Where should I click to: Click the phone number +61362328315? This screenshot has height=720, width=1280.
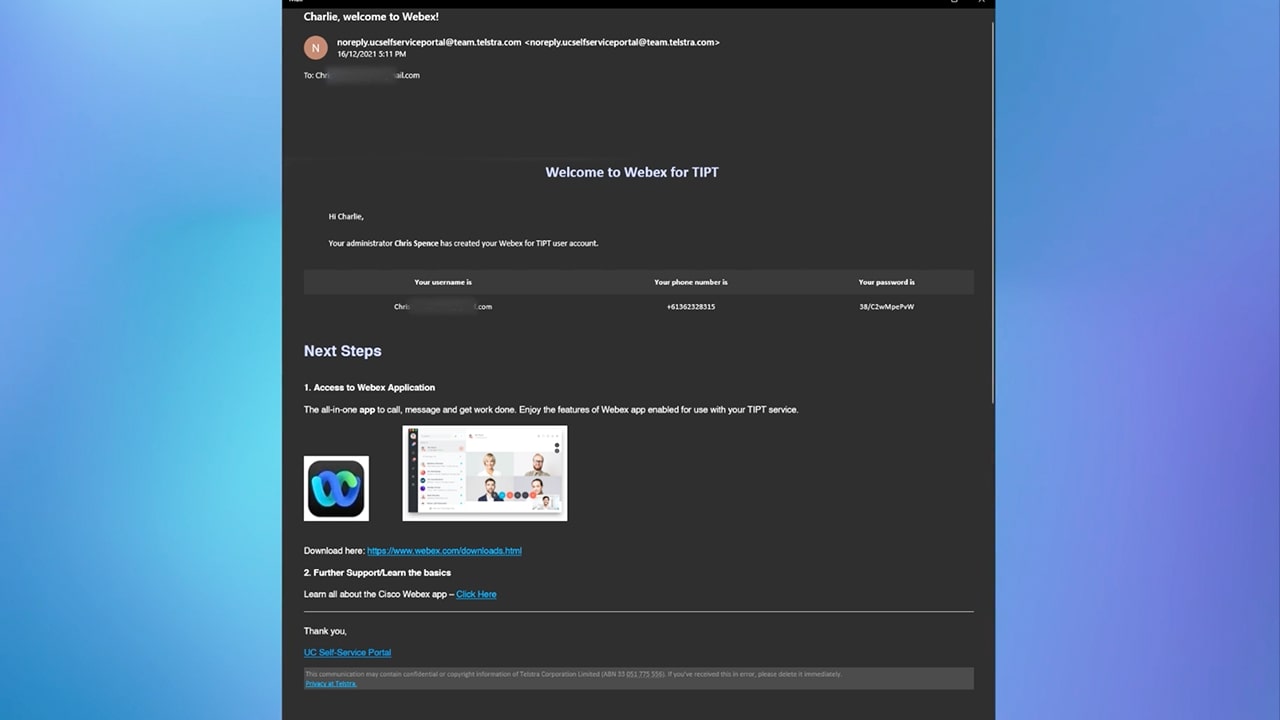pyautogui.click(x=690, y=307)
